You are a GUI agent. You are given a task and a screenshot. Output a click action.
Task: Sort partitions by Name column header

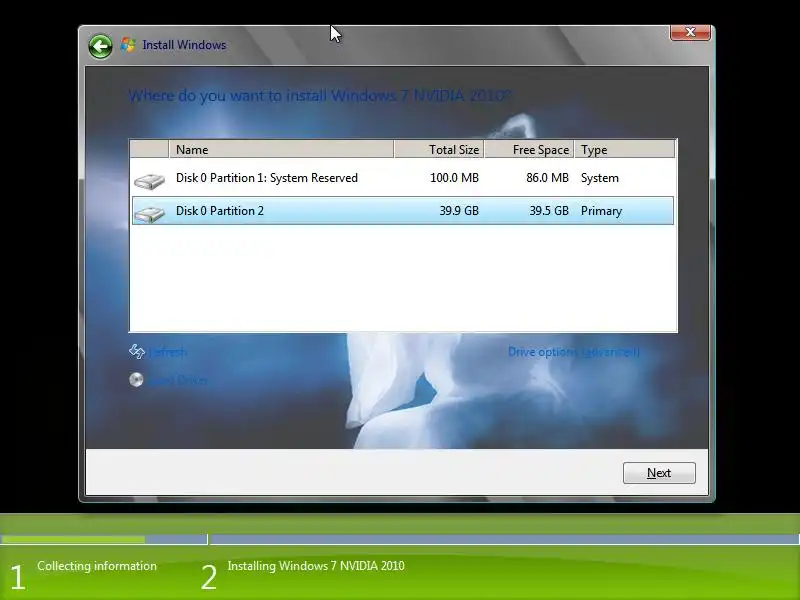(x=281, y=149)
